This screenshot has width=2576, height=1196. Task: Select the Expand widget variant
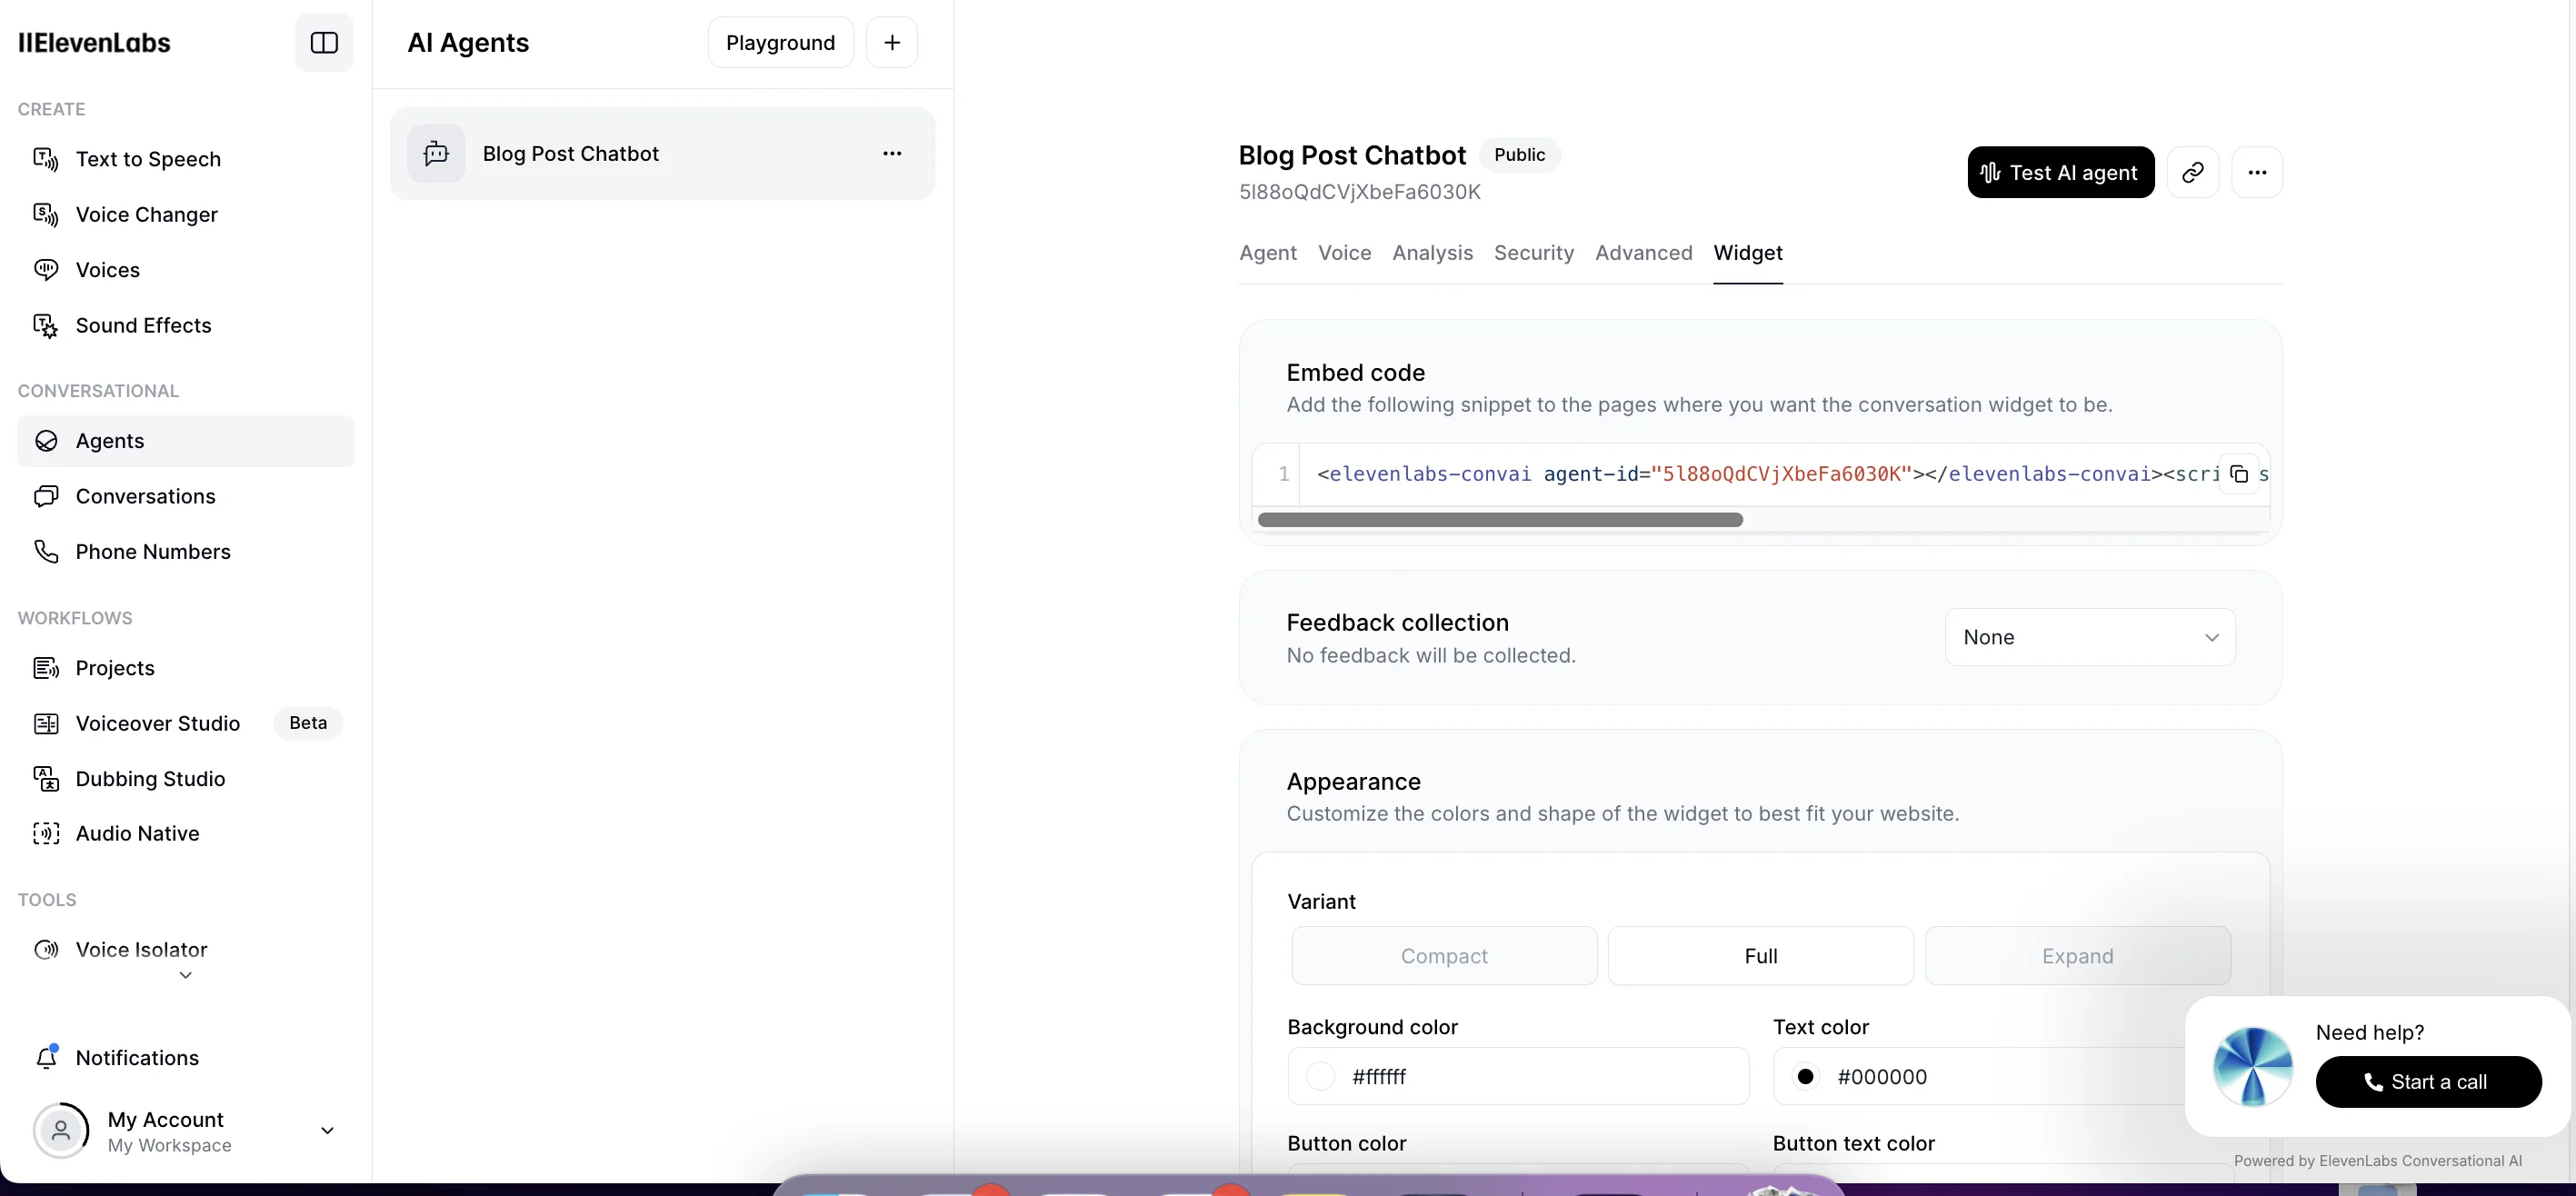2076,955
